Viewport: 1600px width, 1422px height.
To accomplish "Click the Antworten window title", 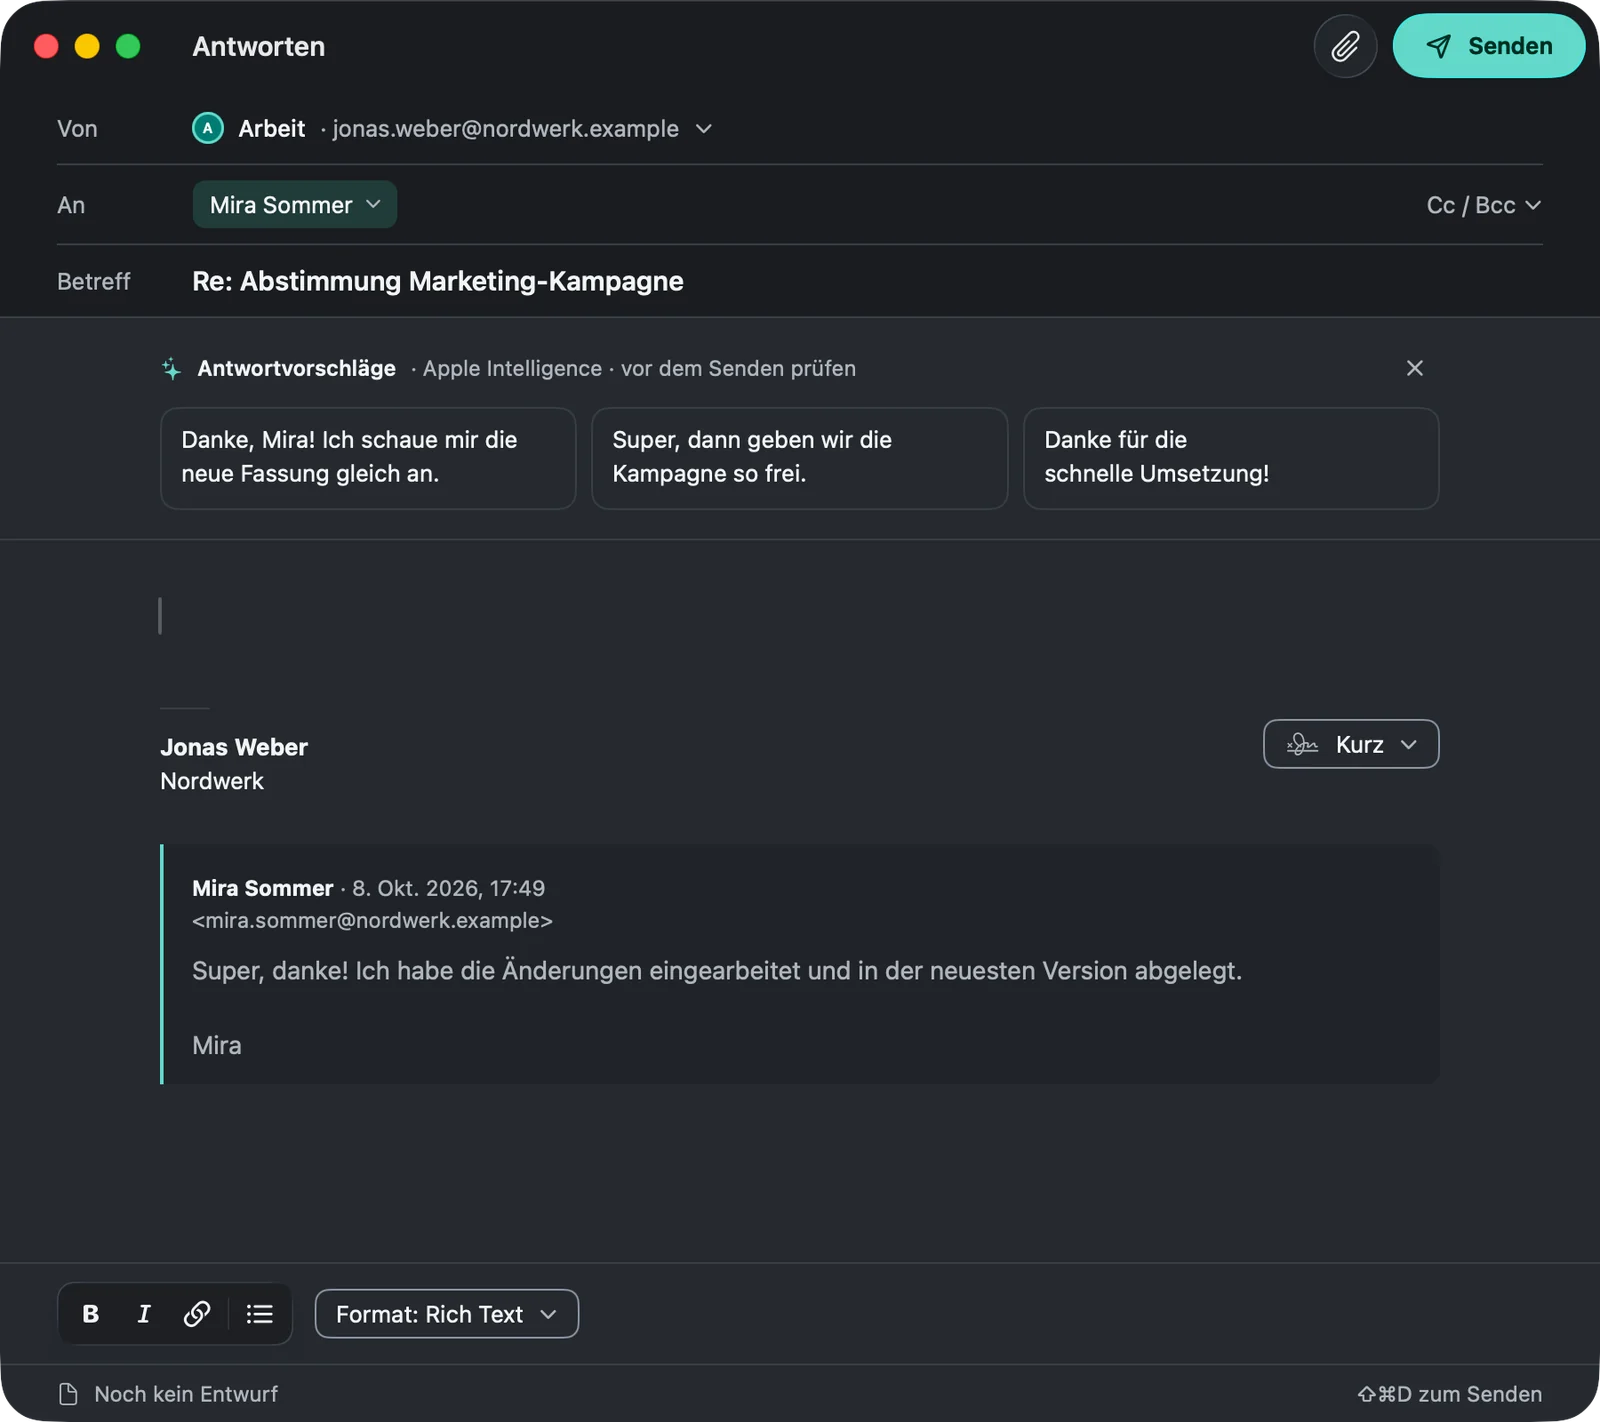I will (259, 46).
